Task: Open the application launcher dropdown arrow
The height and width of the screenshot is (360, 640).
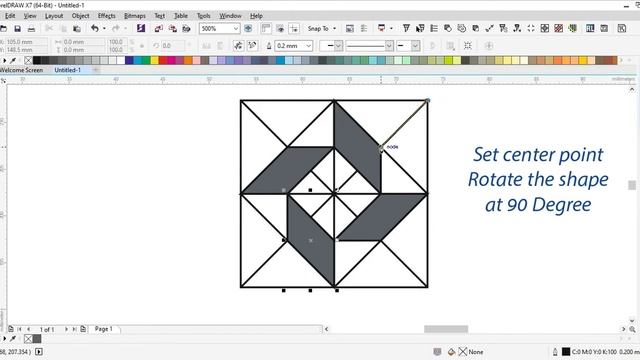Action: [391, 29]
